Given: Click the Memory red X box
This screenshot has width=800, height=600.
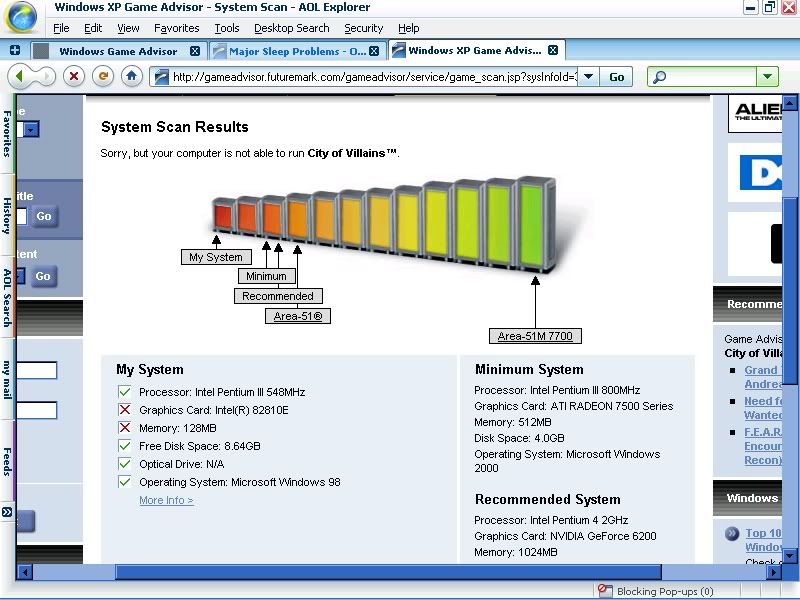Looking at the screenshot, I should 124,428.
